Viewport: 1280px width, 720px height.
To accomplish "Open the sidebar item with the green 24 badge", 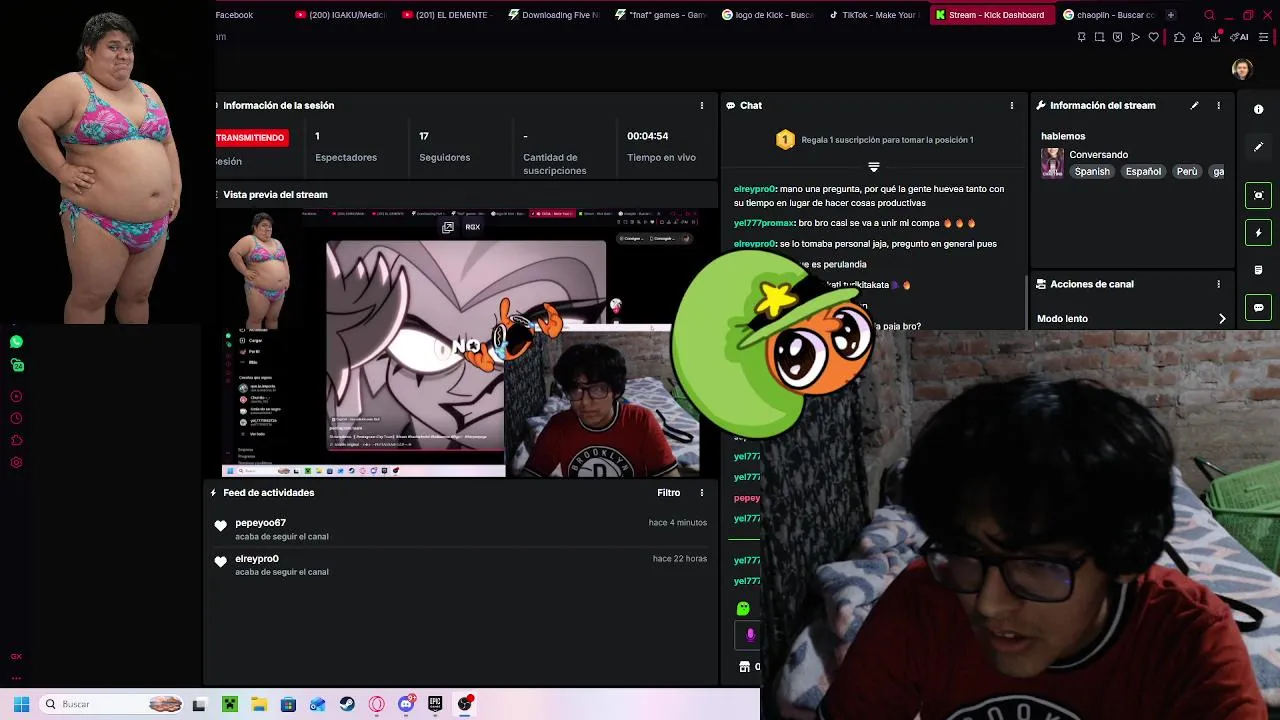I will (x=16, y=366).
